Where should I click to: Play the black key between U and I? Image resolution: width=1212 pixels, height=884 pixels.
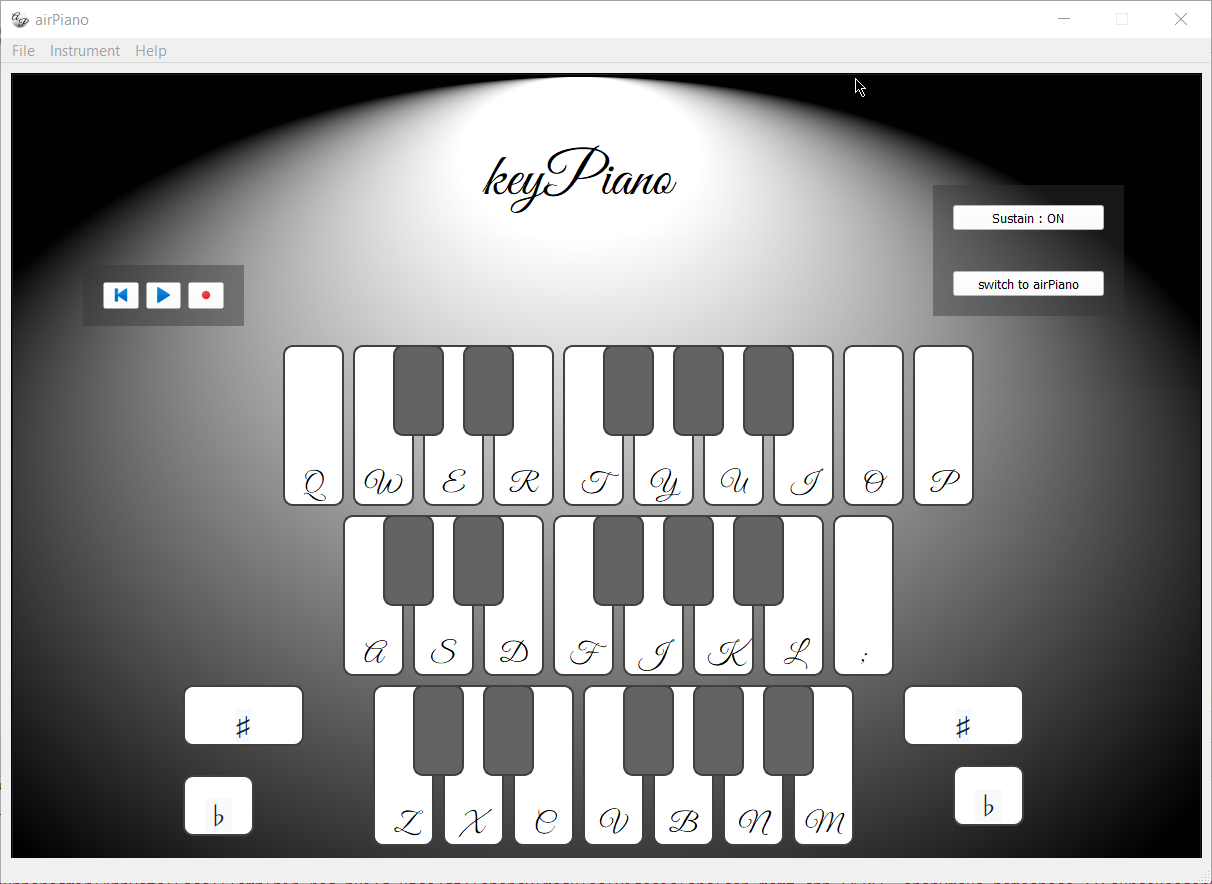(x=768, y=391)
